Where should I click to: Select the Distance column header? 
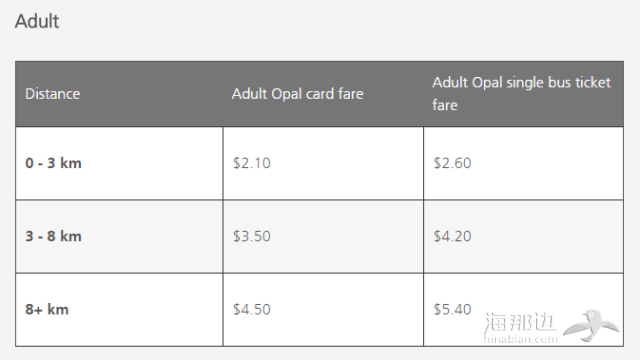pyautogui.click(x=53, y=94)
